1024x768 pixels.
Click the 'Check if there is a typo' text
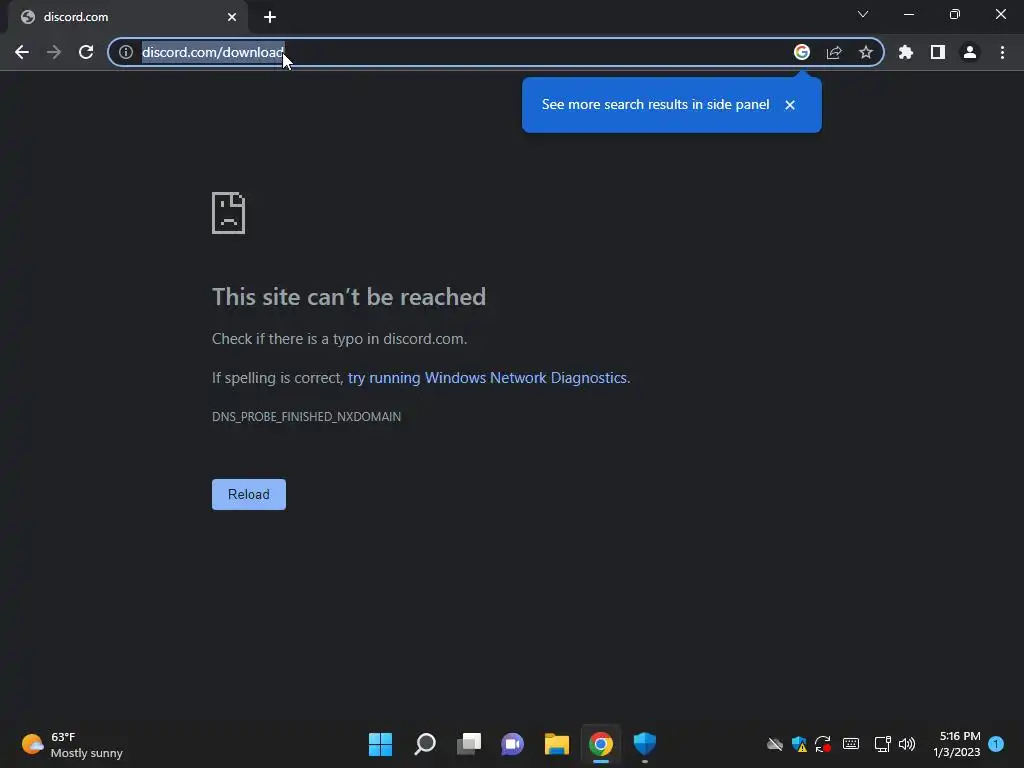coord(340,339)
